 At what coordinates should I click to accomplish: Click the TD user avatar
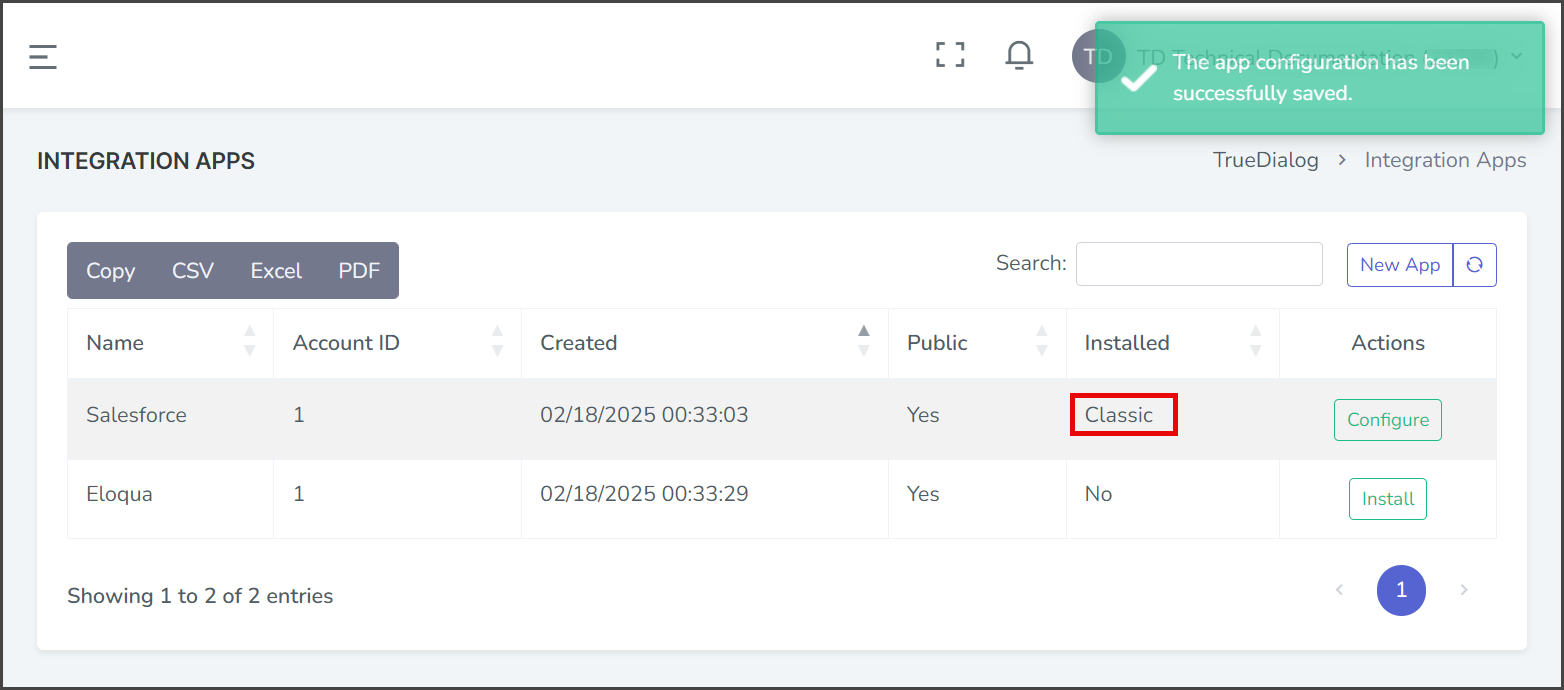pos(1099,55)
